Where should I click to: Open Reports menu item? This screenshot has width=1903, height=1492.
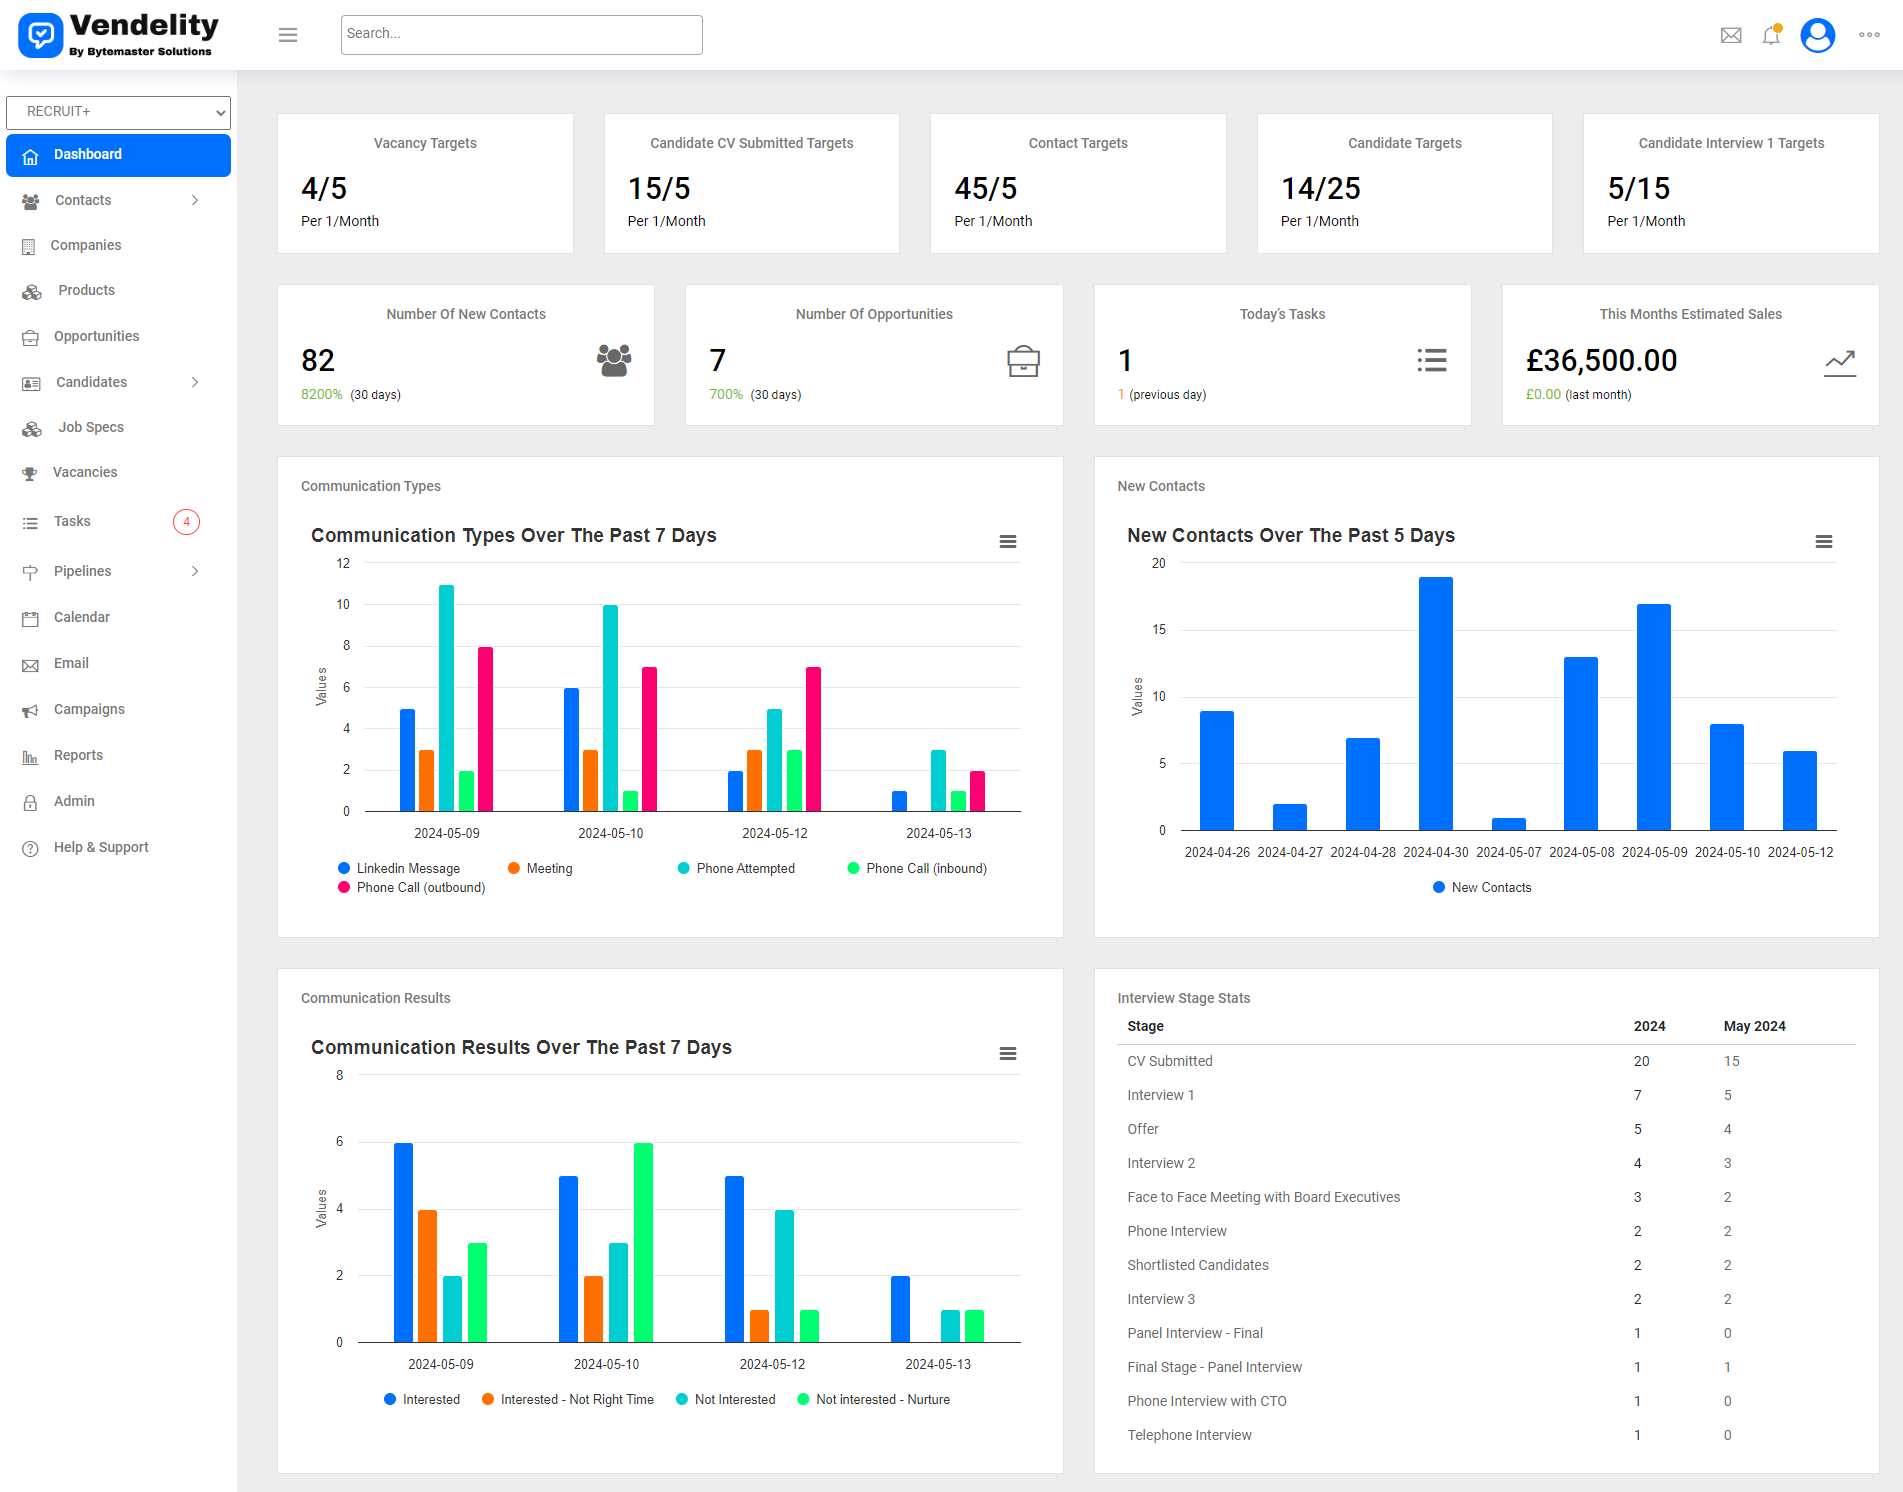[x=78, y=755]
